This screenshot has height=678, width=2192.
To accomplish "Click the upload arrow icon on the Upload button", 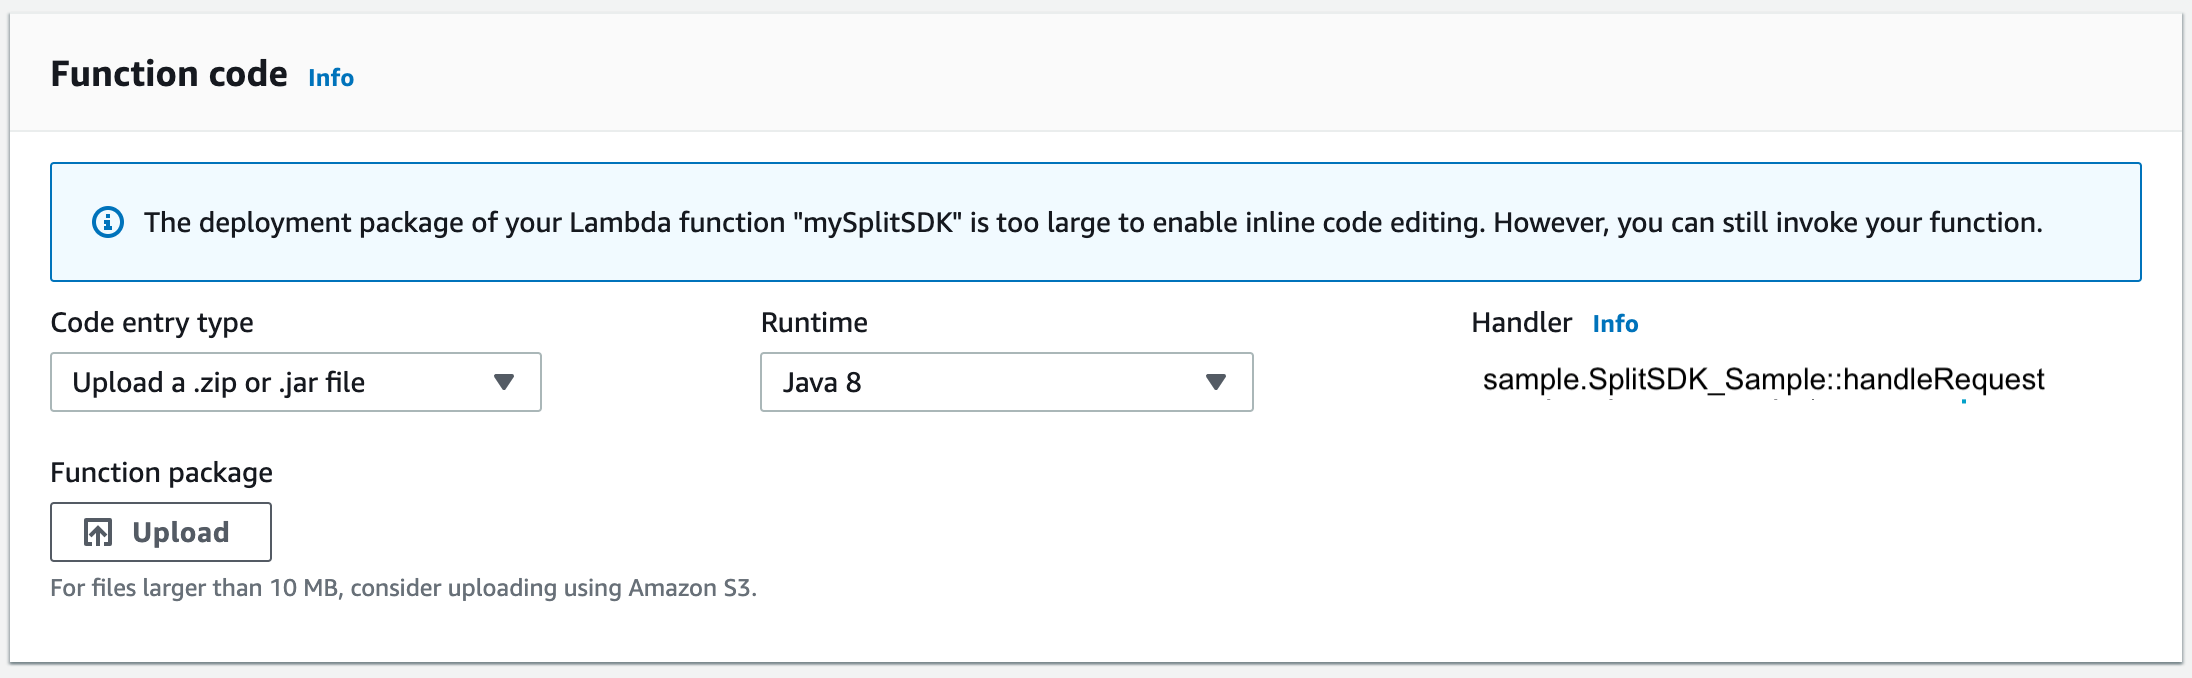I will coord(98,532).
